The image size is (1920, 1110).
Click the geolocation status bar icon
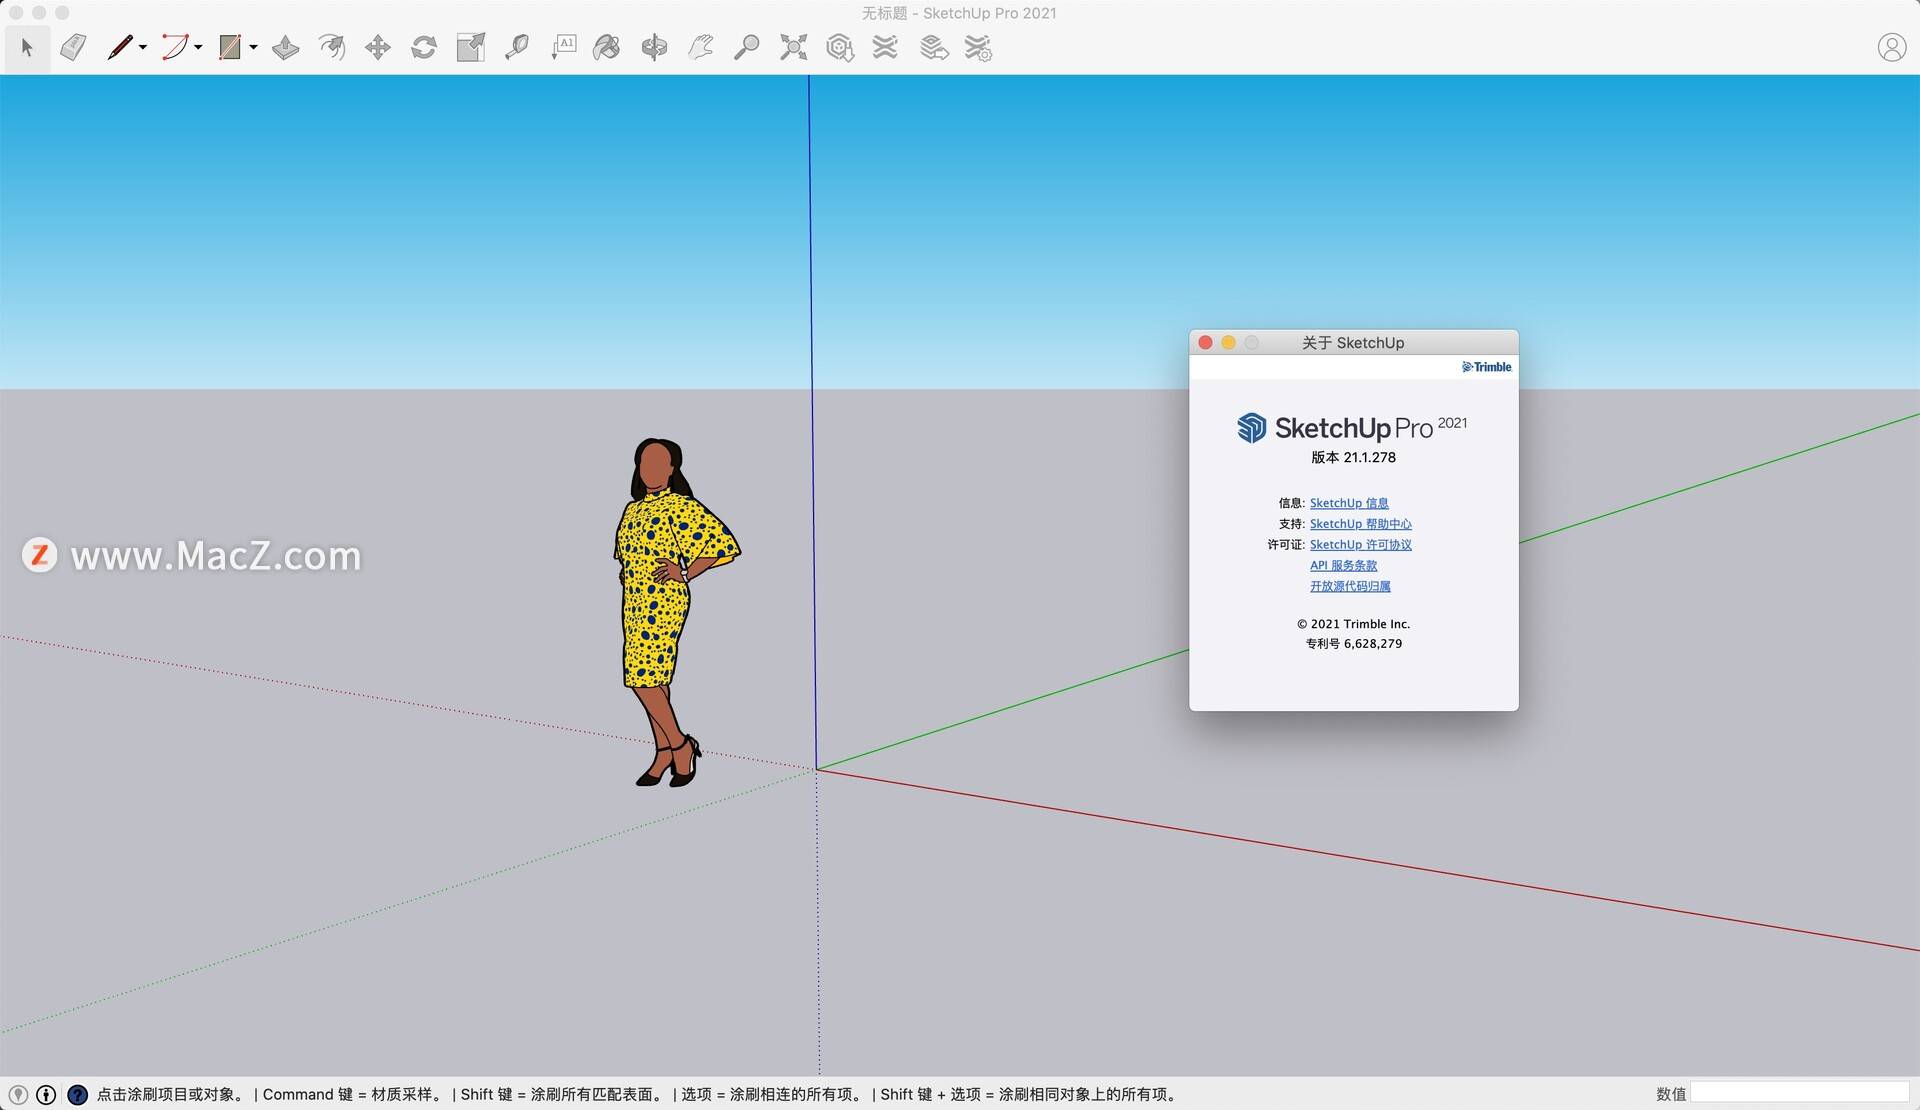pos(18,1094)
